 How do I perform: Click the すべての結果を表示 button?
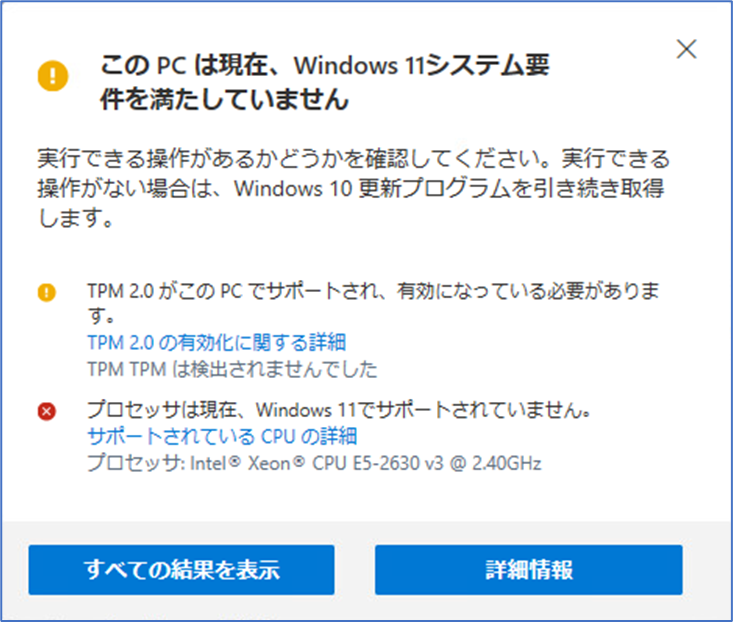(181, 570)
